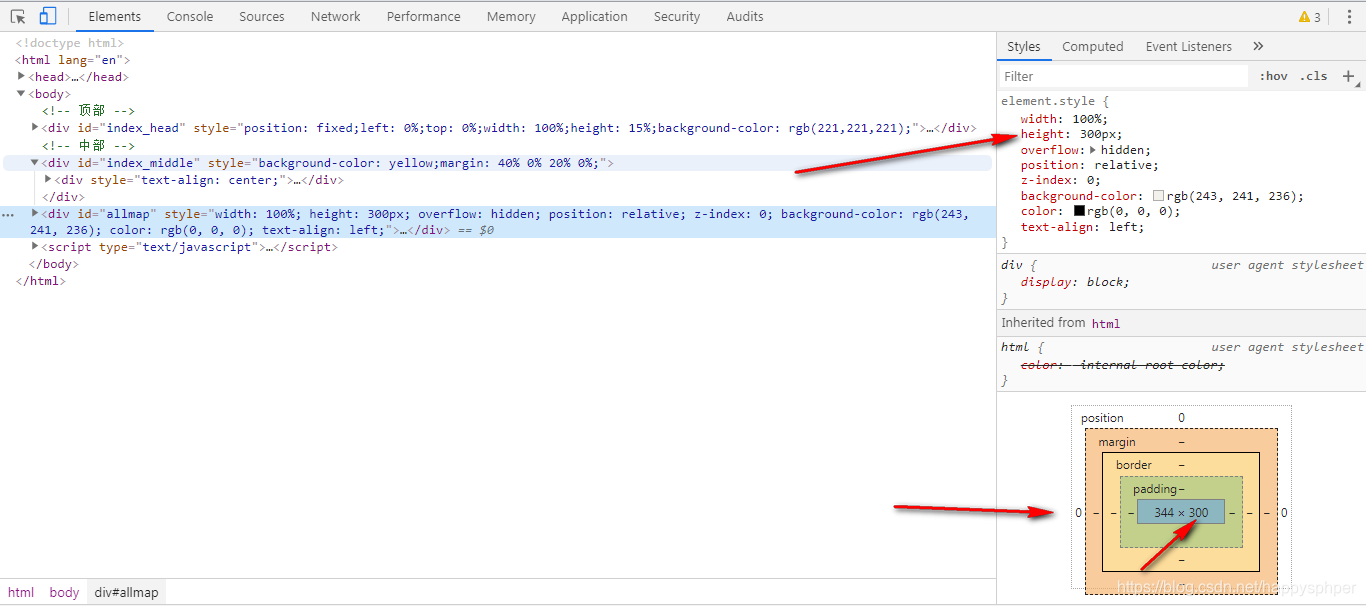This screenshot has height=606, width=1366.
Task: Focus the styles Filter input field
Action: (1124, 76)
